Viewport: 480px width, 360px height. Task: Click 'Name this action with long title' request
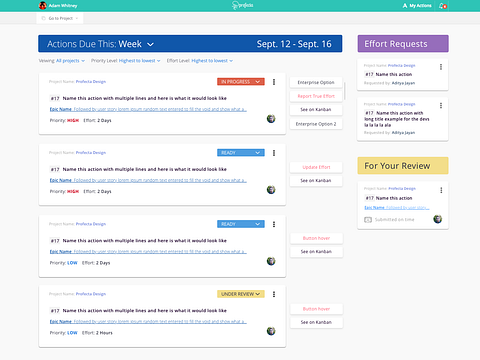pos(397,119)
